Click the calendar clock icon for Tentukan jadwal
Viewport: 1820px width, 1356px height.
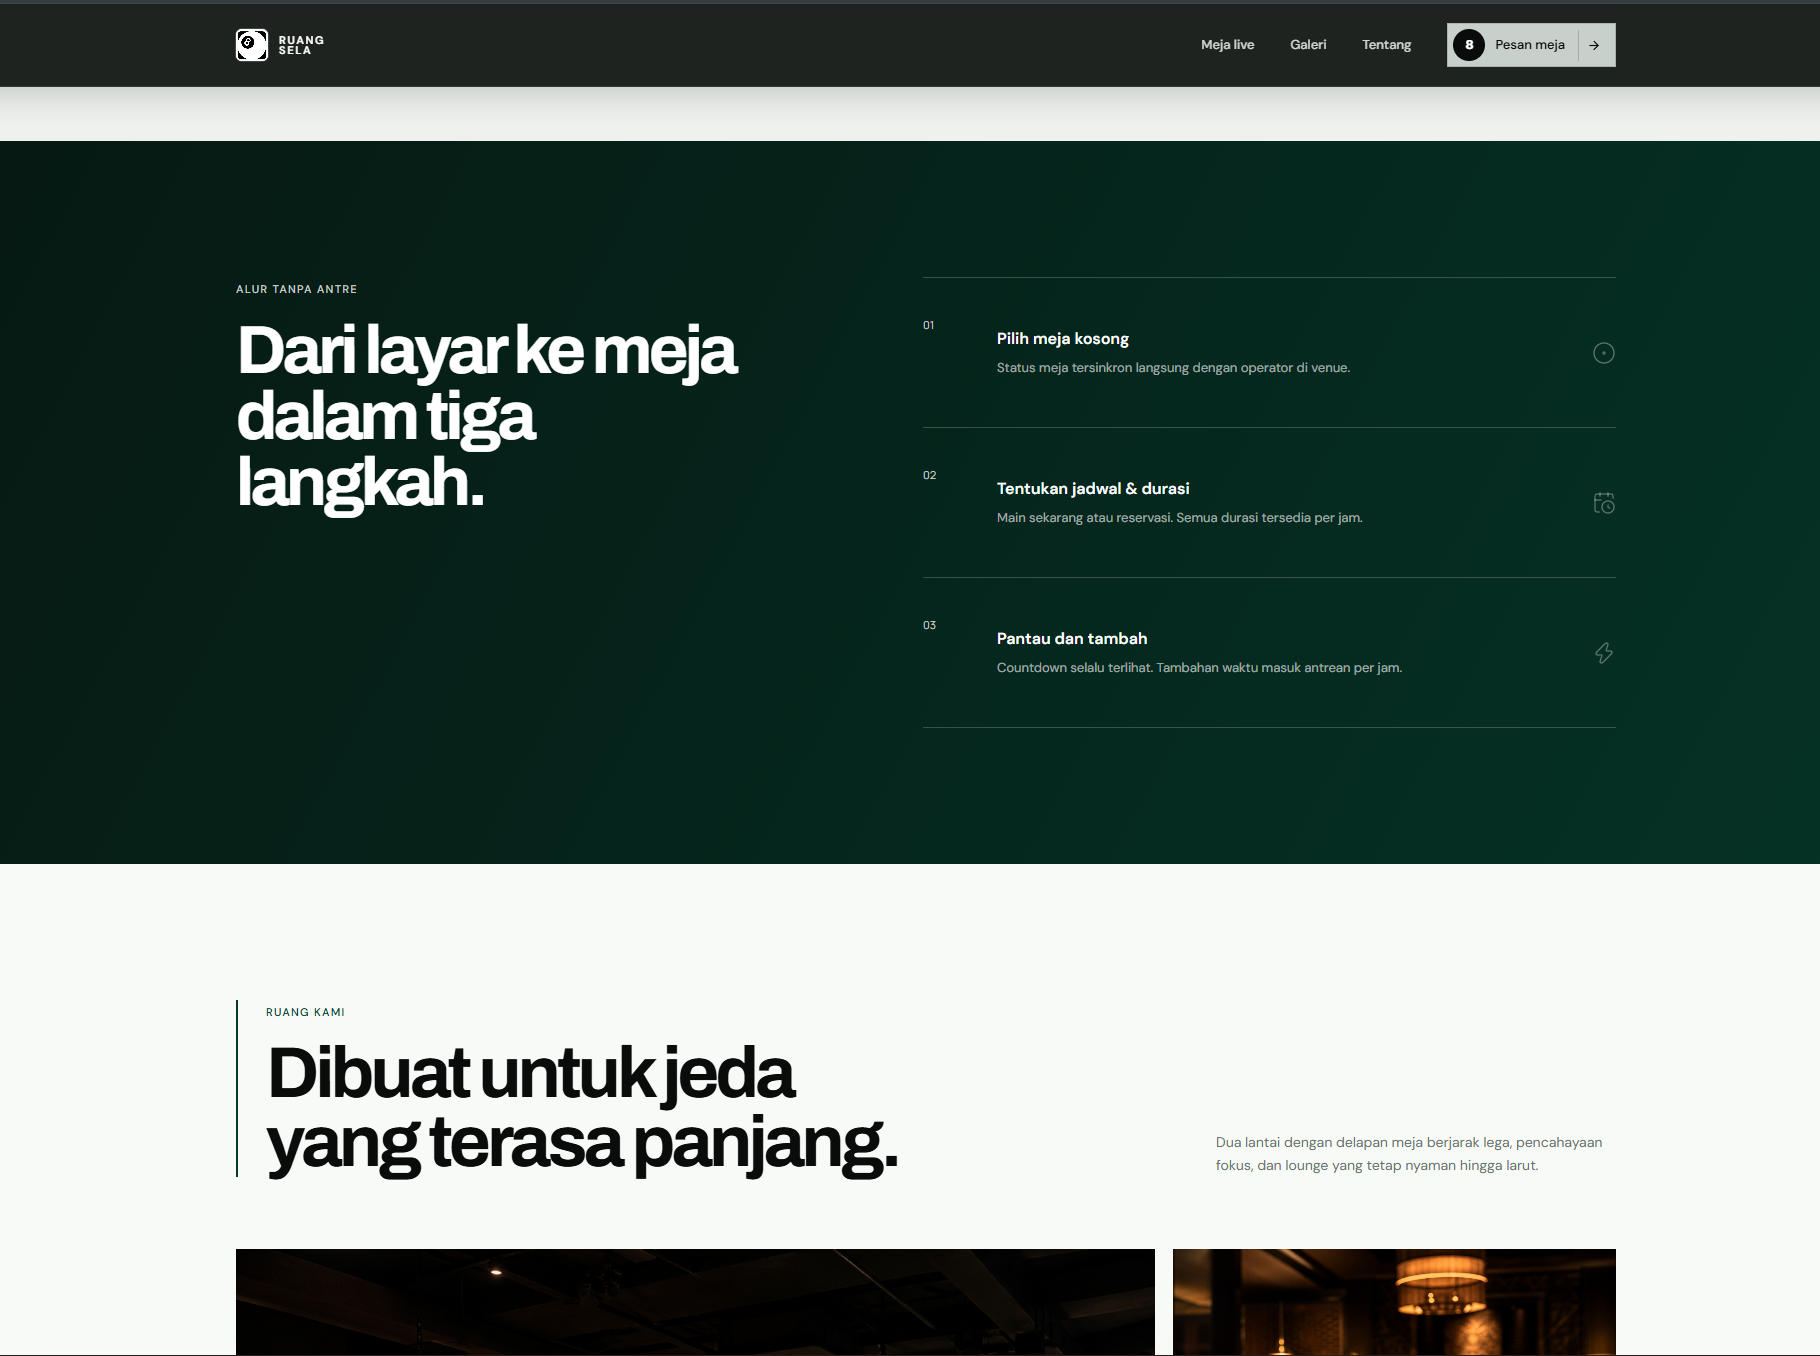(x=1604, y=503)
